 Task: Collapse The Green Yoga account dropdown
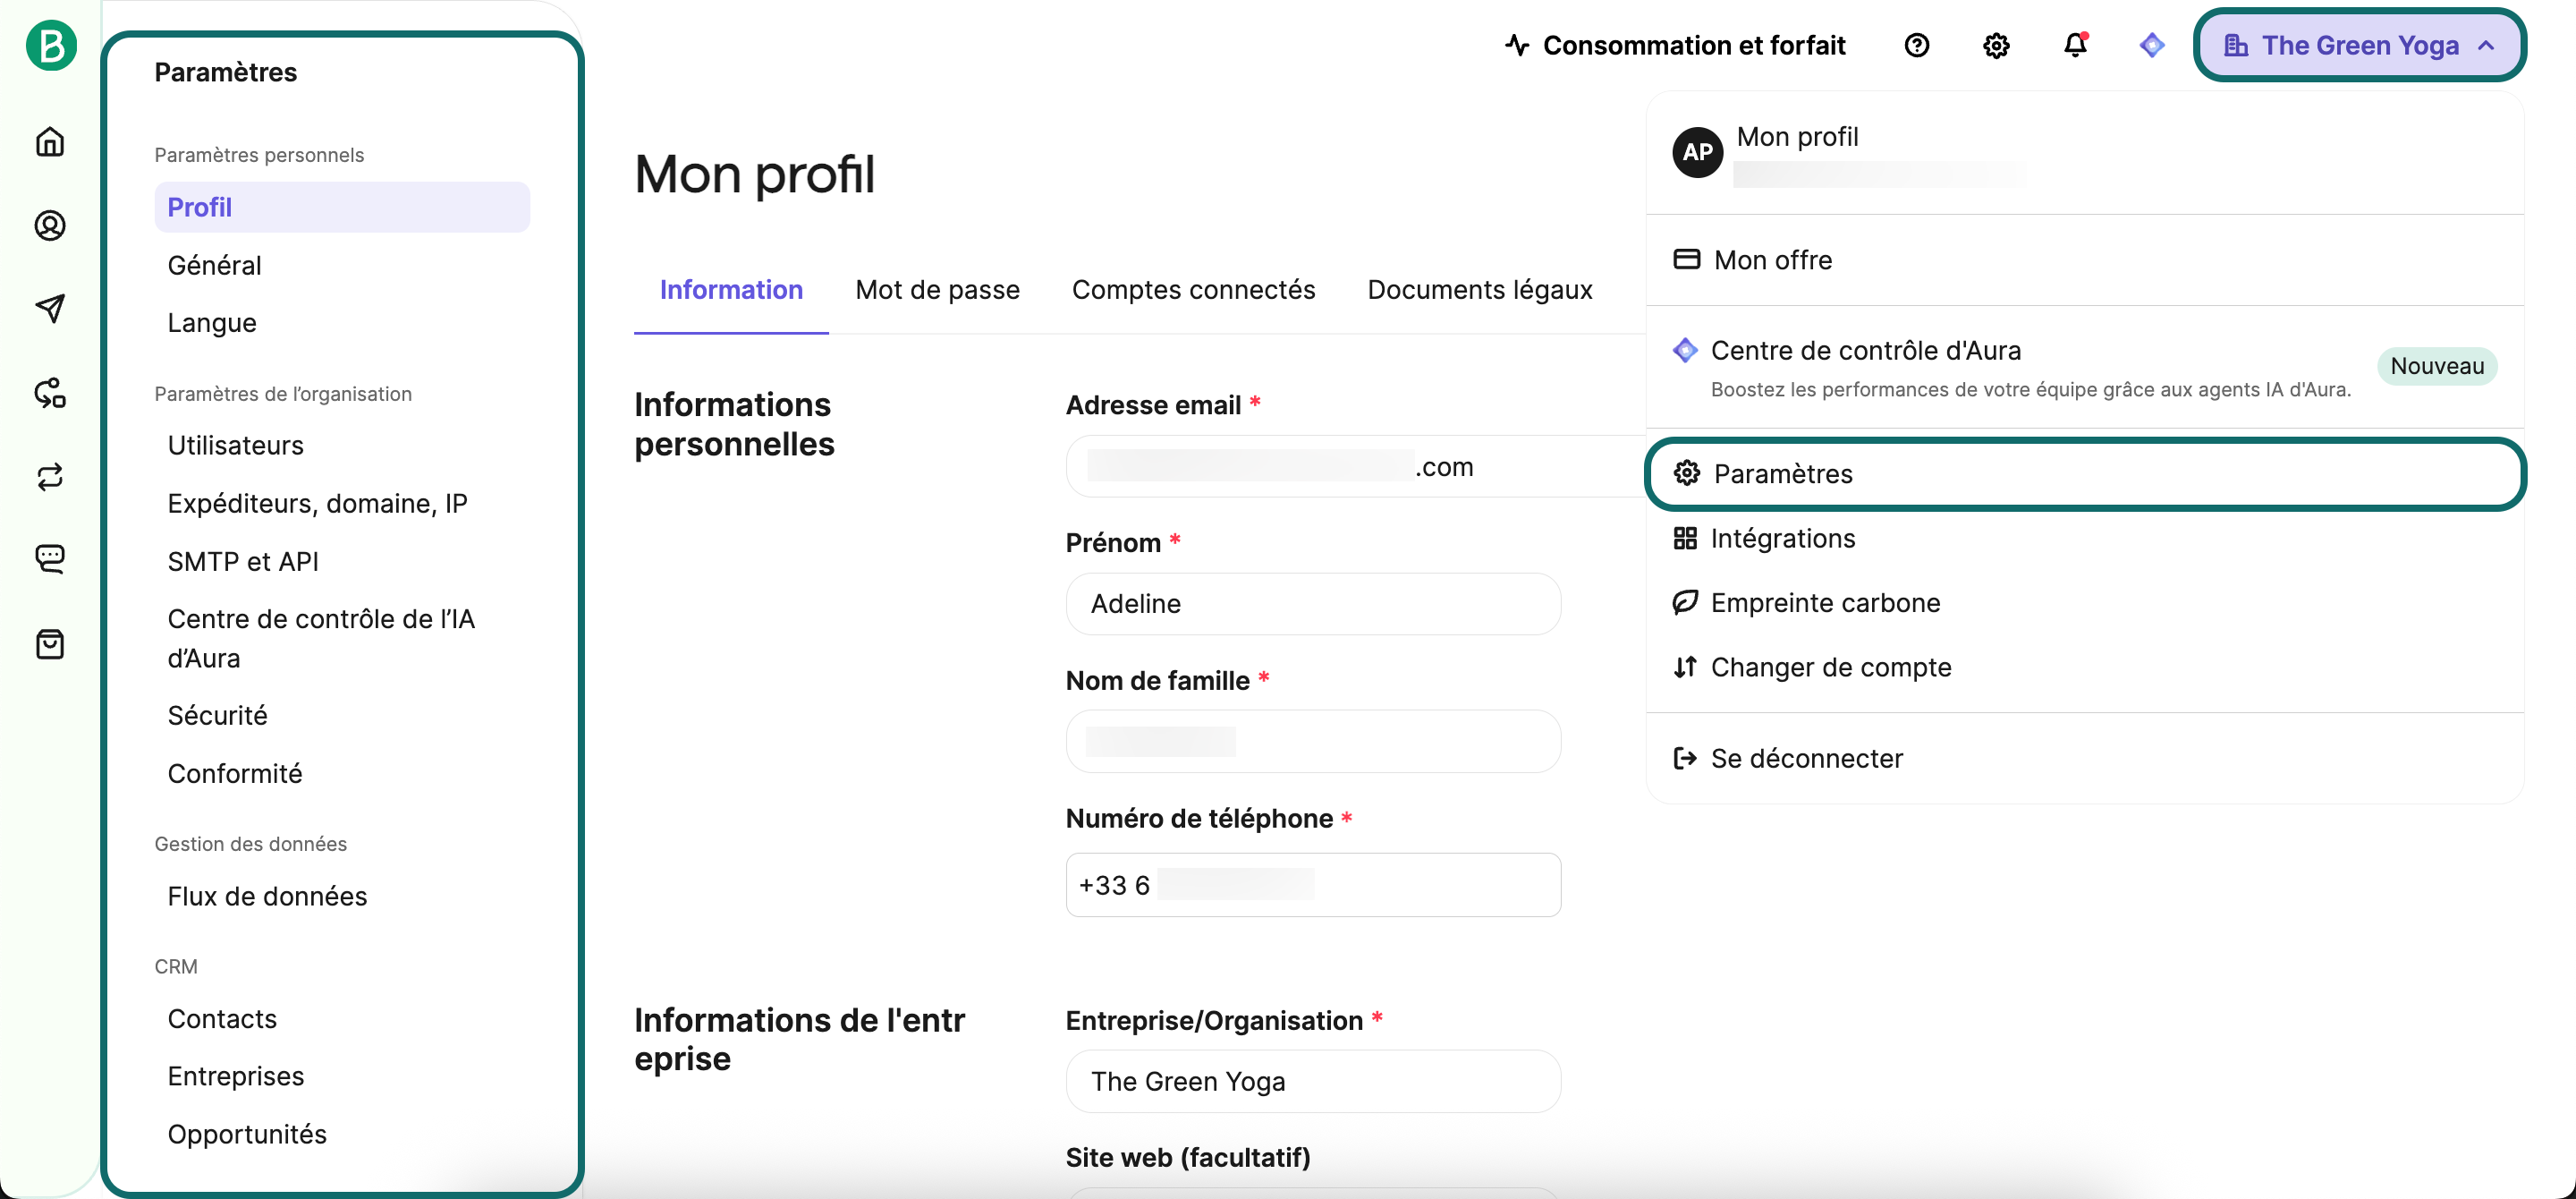click(2359, 45)
